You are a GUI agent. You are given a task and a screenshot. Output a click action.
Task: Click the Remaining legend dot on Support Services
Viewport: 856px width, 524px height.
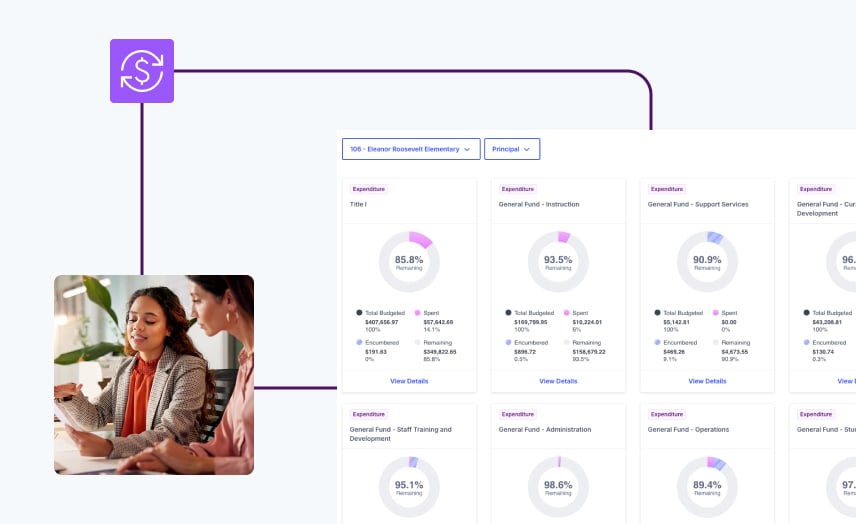tap(716, 342)
